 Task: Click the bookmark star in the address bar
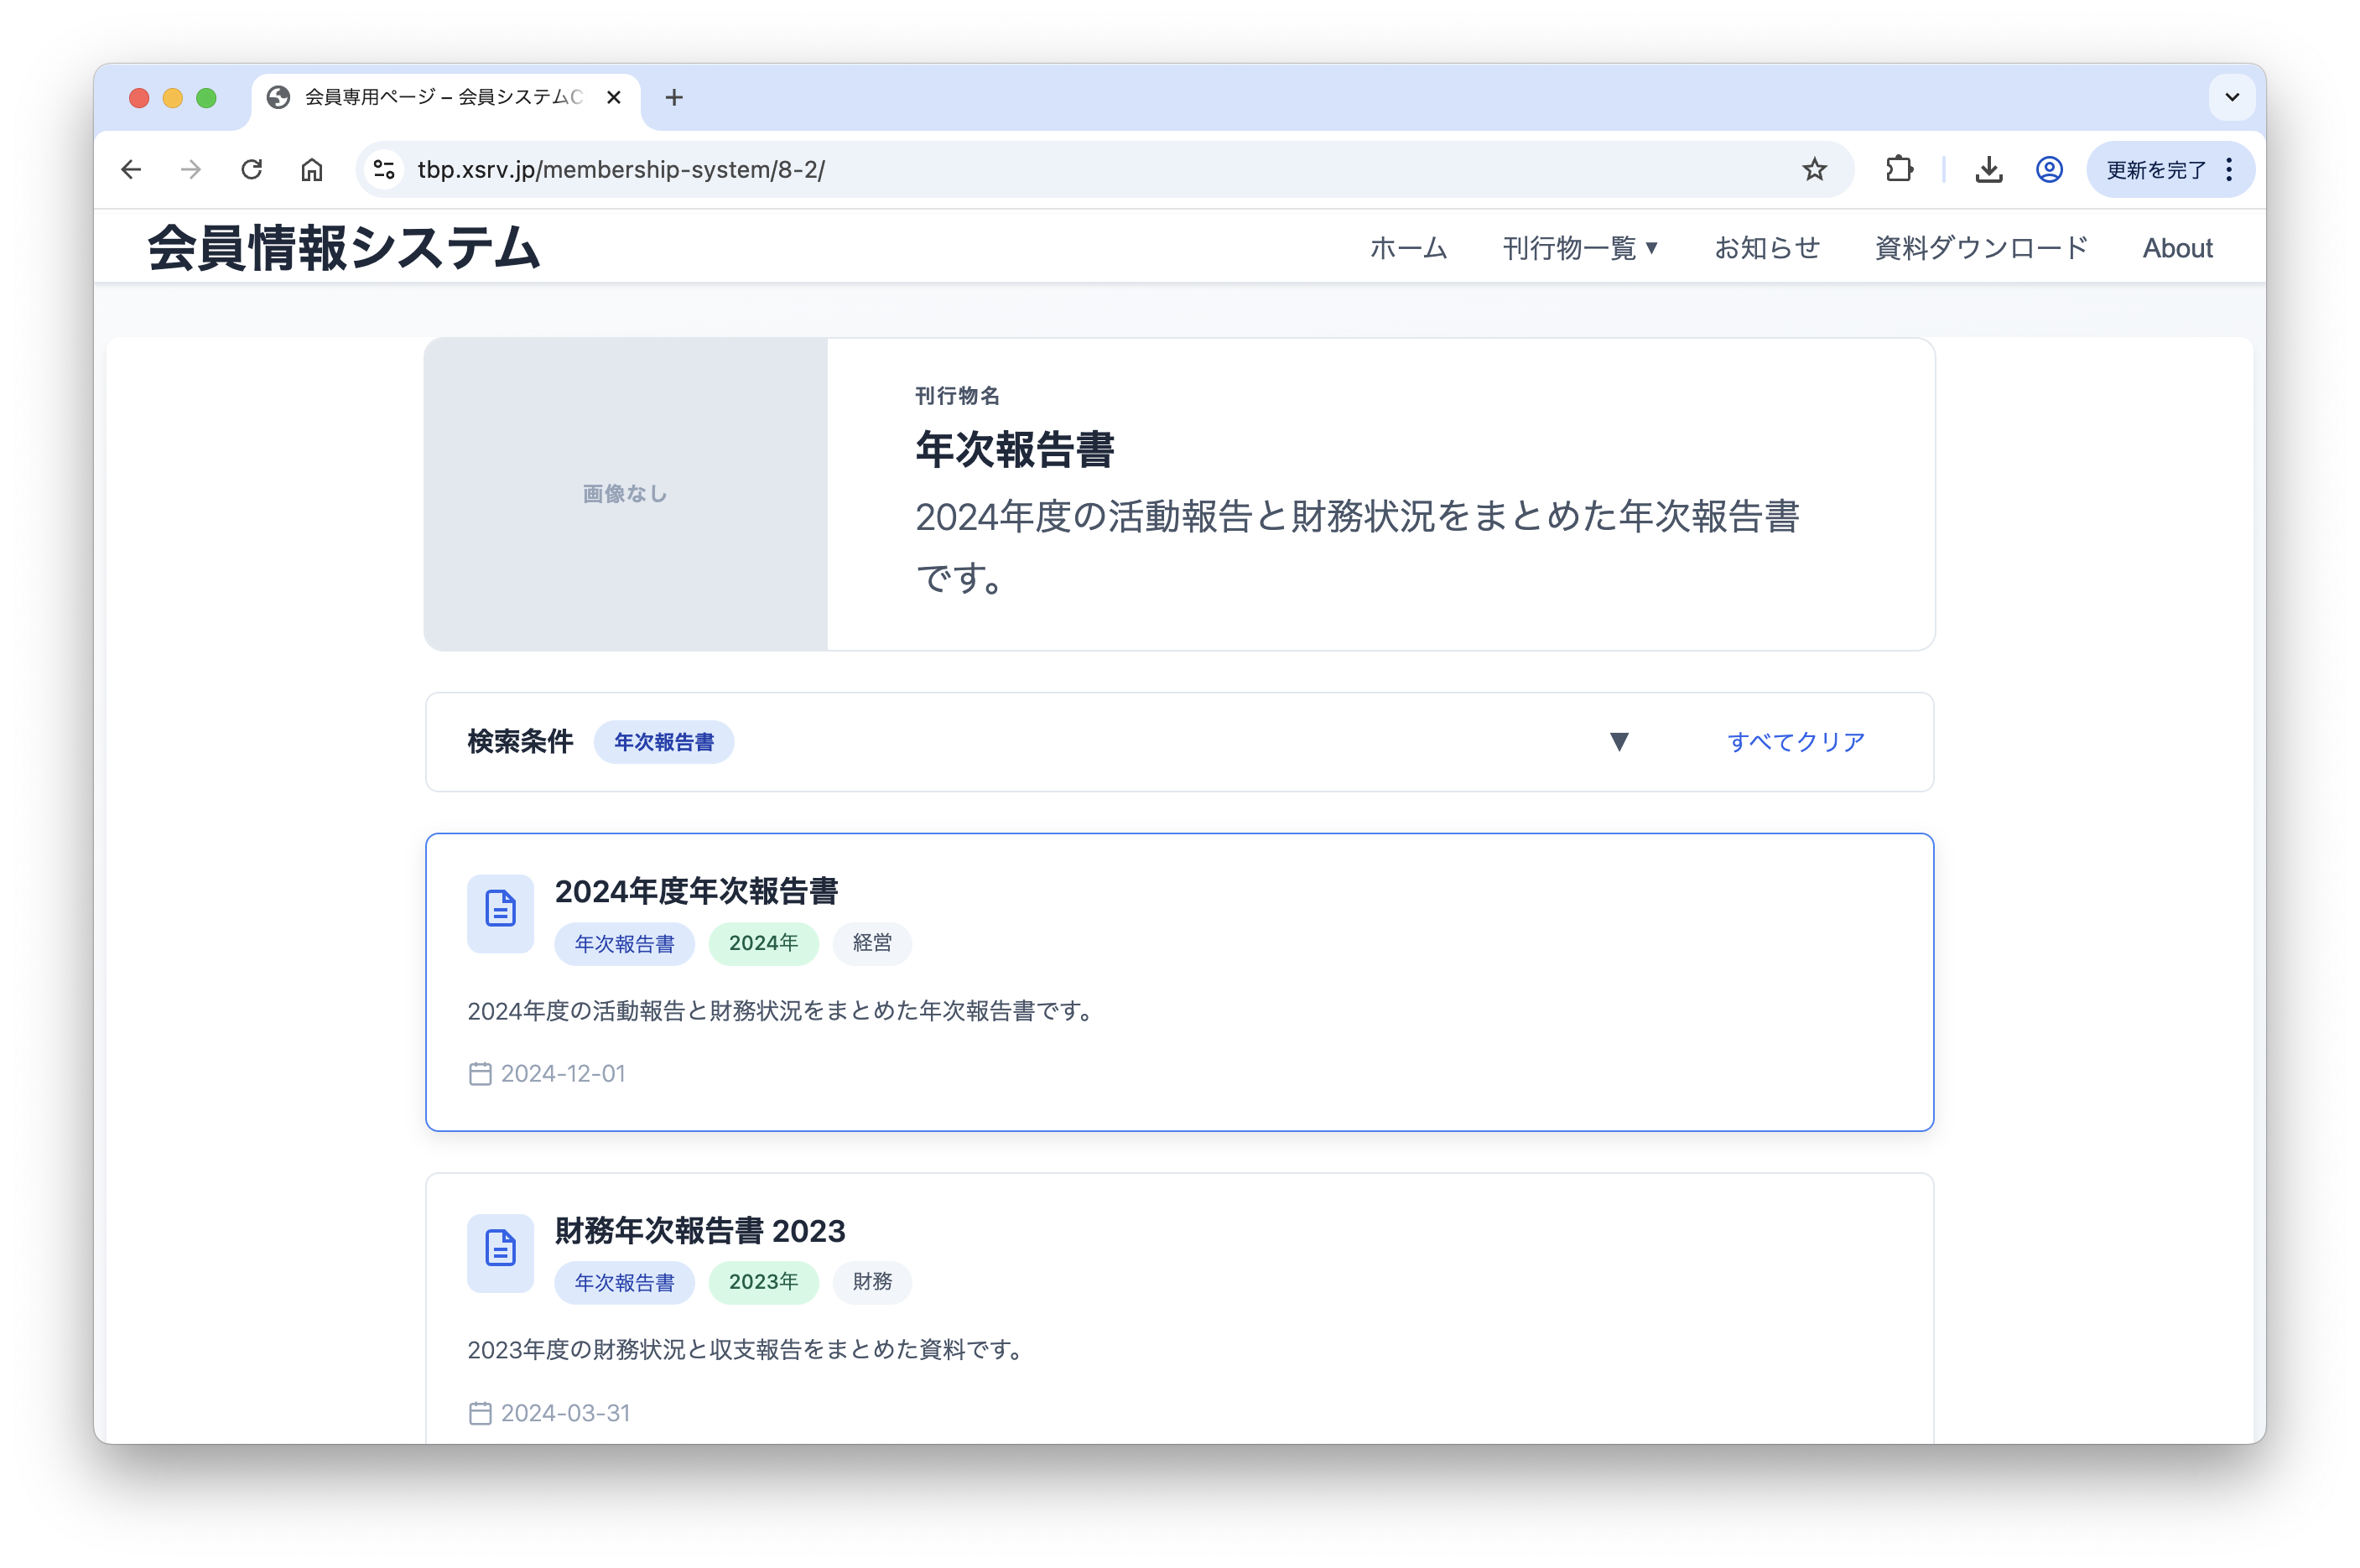click(x=1812, y=169)
